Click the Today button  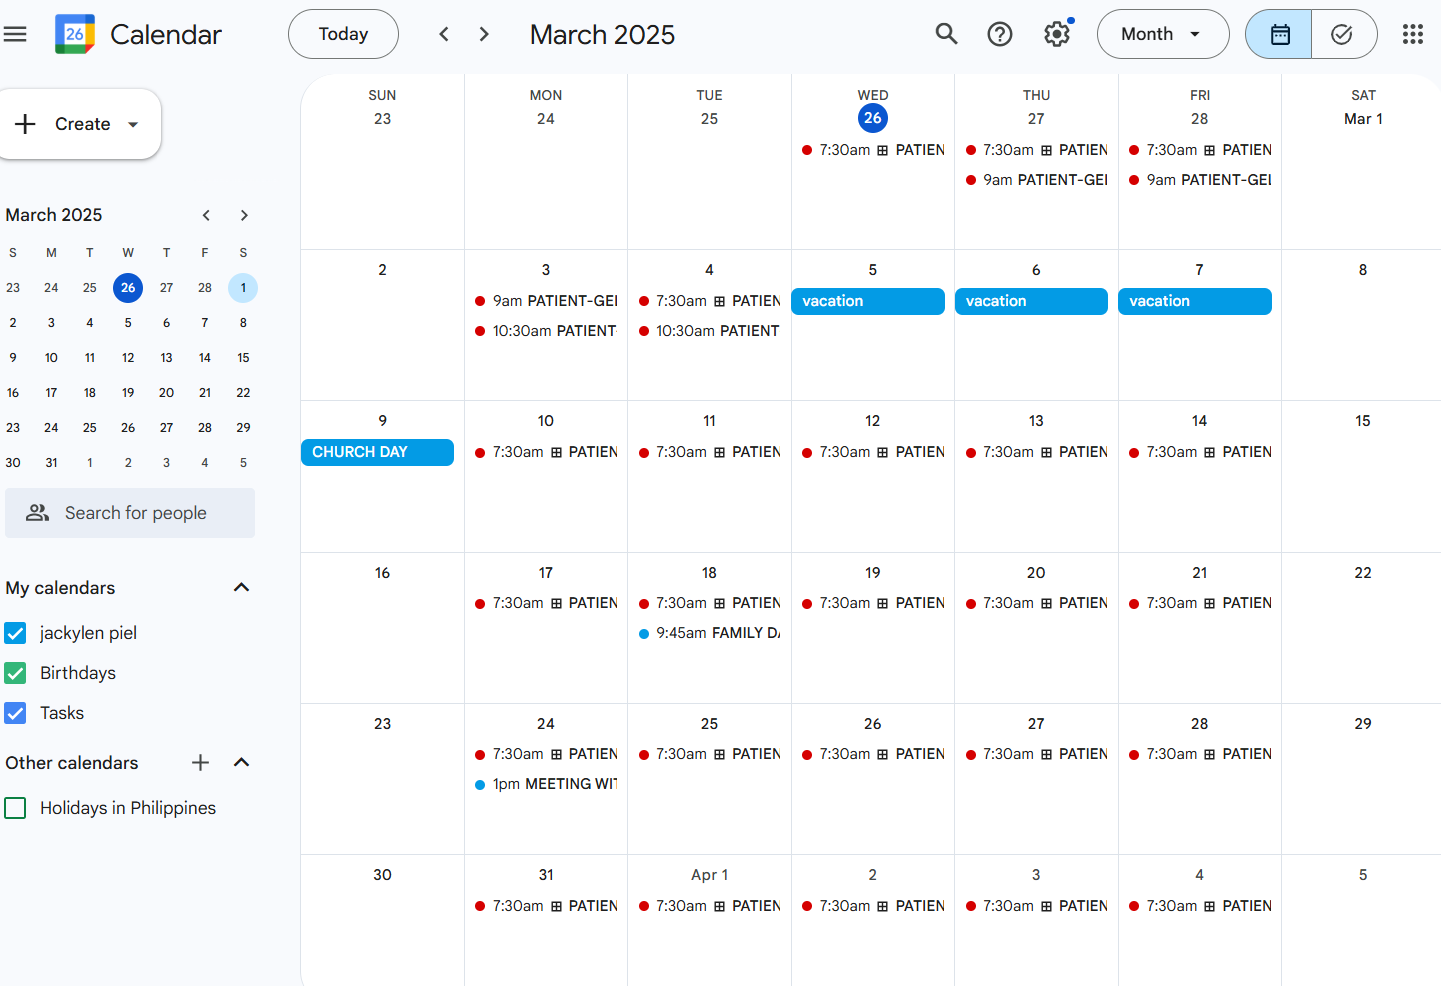click(x=343, y=34)
